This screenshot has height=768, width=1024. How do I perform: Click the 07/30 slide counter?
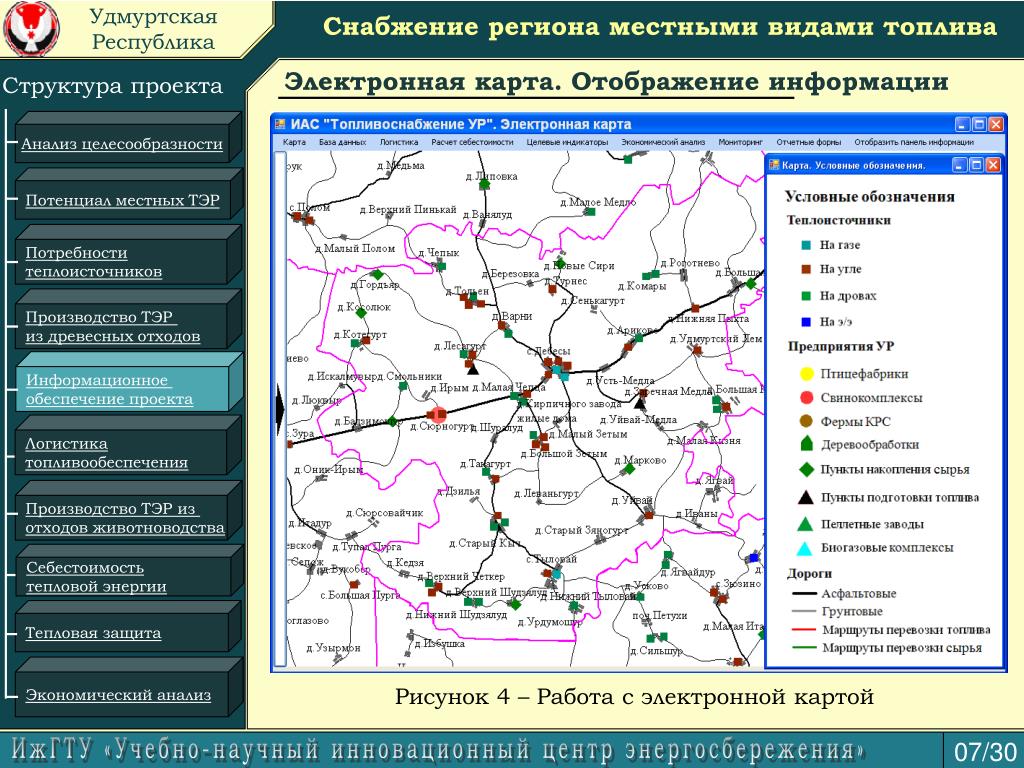click(985, 751)
